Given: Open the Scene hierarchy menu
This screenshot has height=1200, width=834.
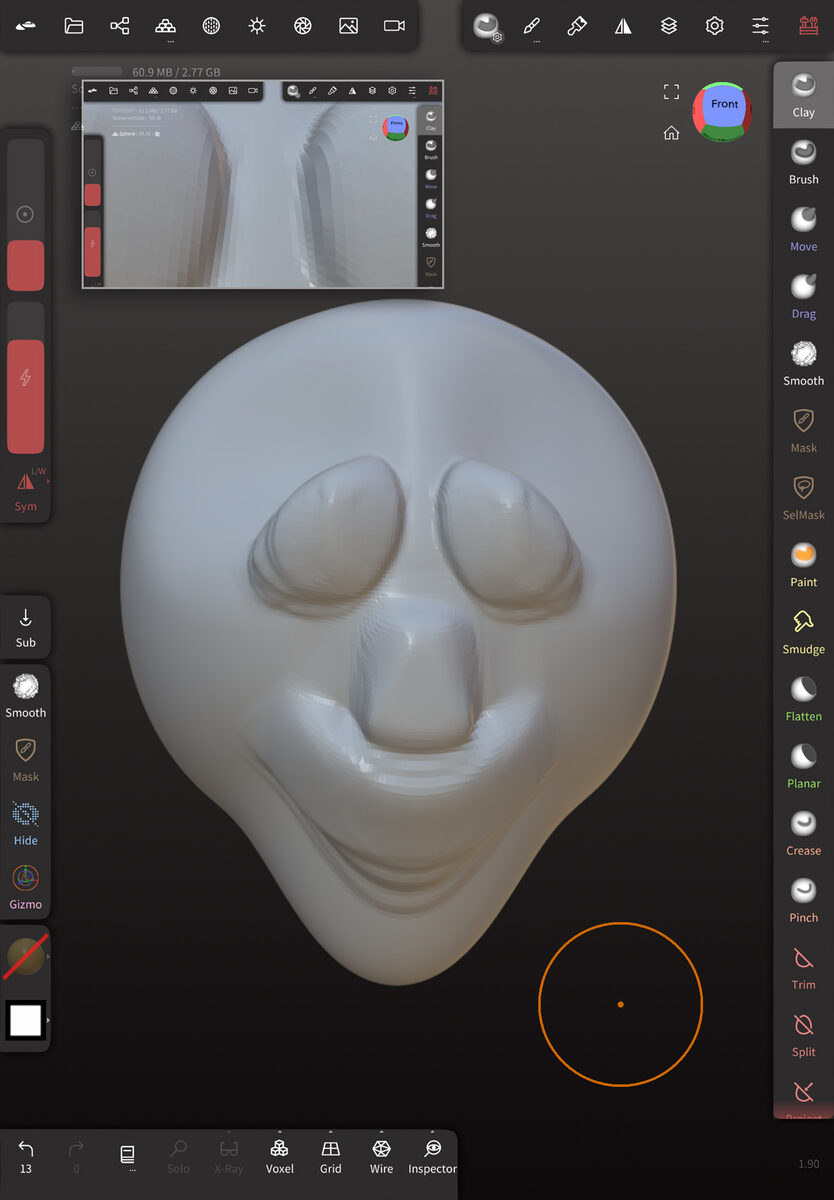Looking at the screenshot, I should tap(120, 26).
